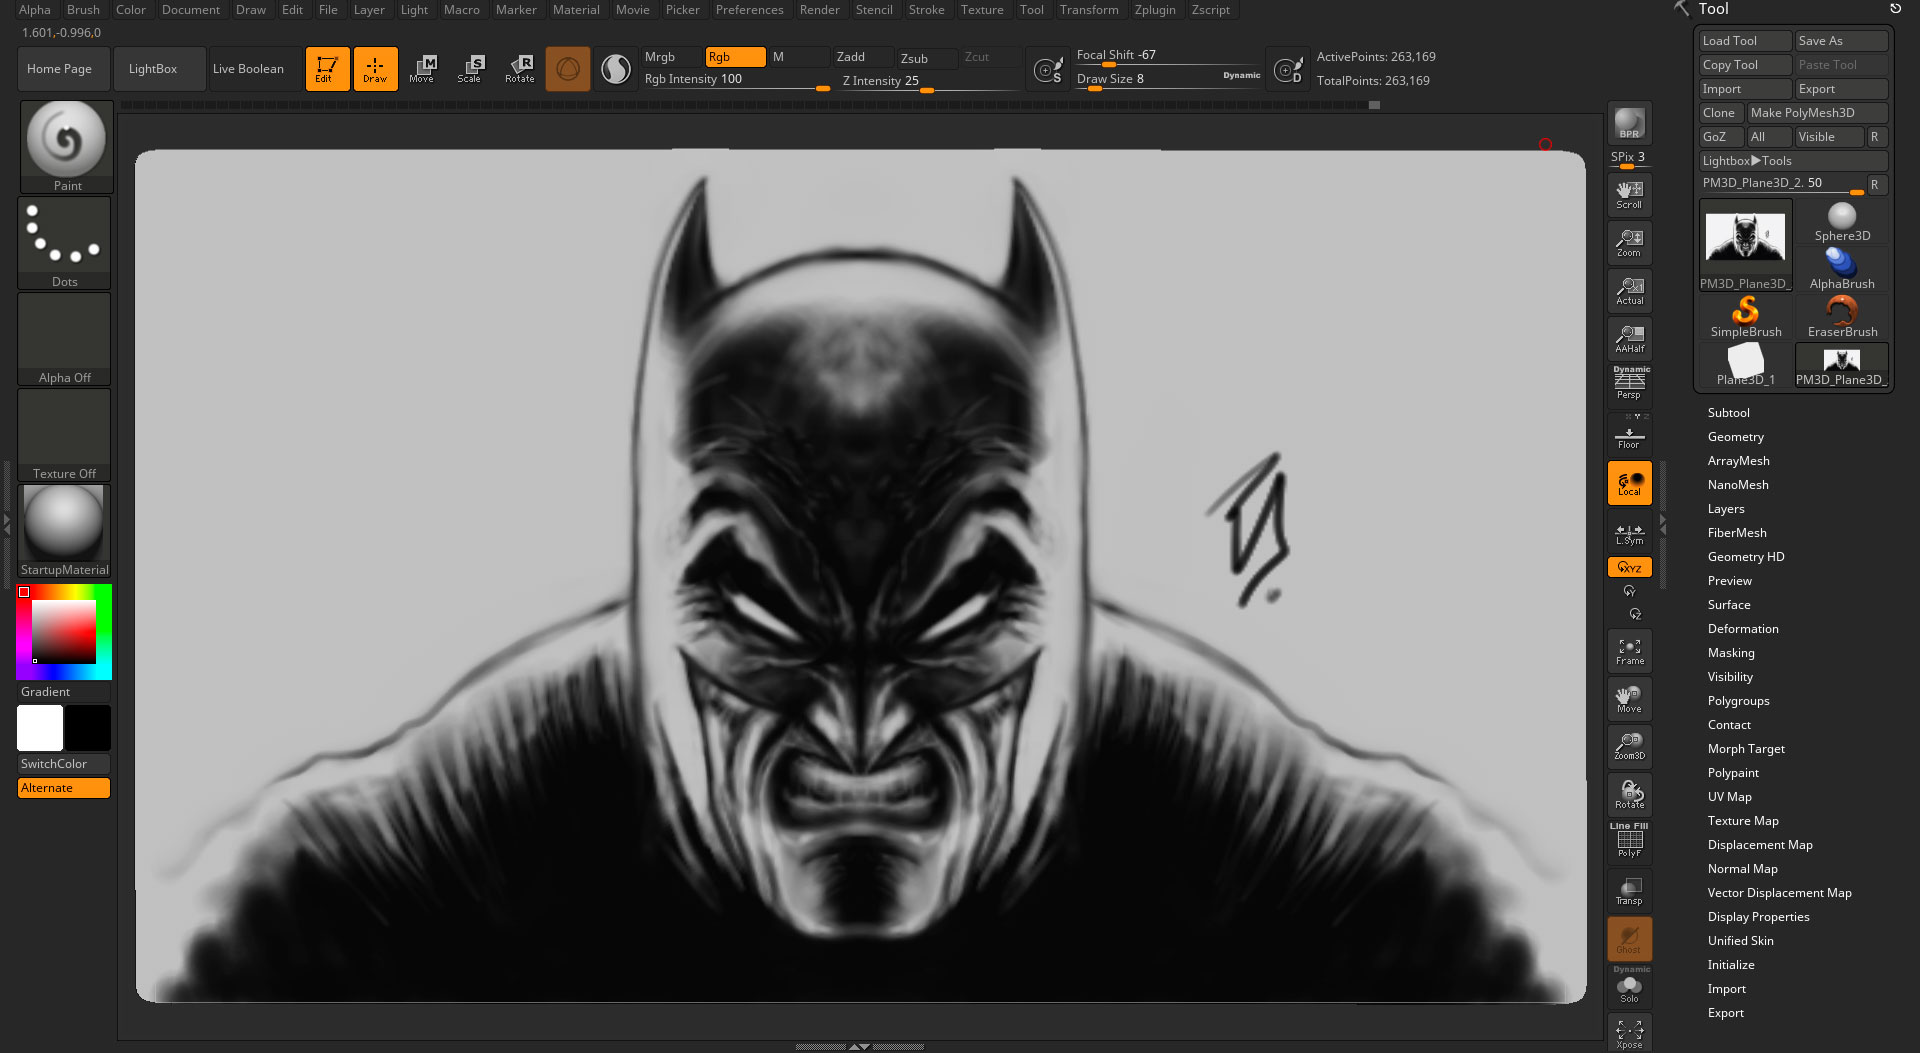The width and height of the screenshot is (1920, 1053).
Task: Toggle the XYZ rotation mode
Action: click(1629, 567)
